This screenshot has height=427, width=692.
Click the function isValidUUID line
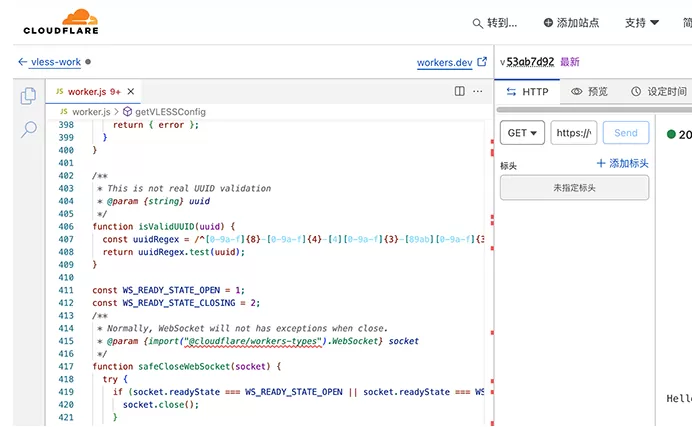click(164, 227)
